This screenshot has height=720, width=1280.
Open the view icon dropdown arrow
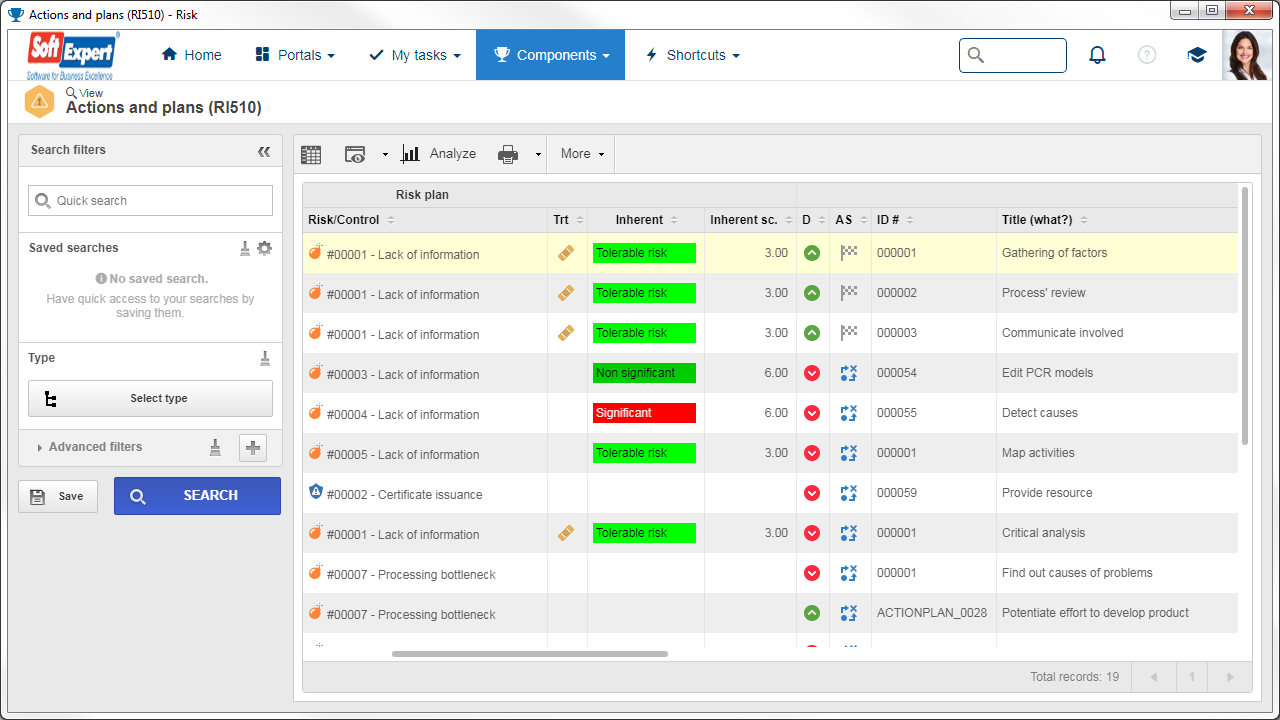tap(385, 155)
